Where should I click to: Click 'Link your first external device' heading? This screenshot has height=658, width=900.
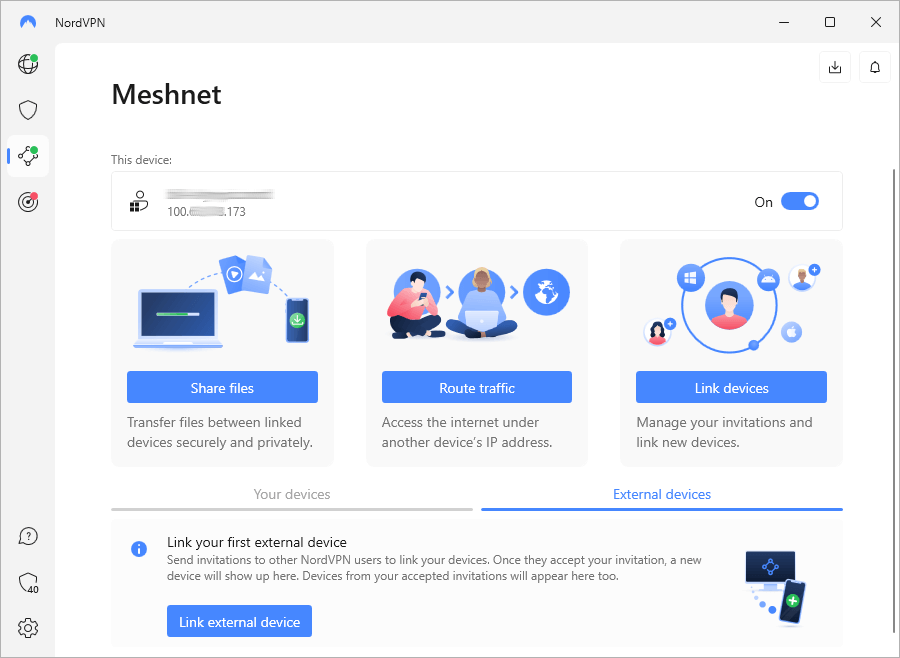click(x=257, y=542)
